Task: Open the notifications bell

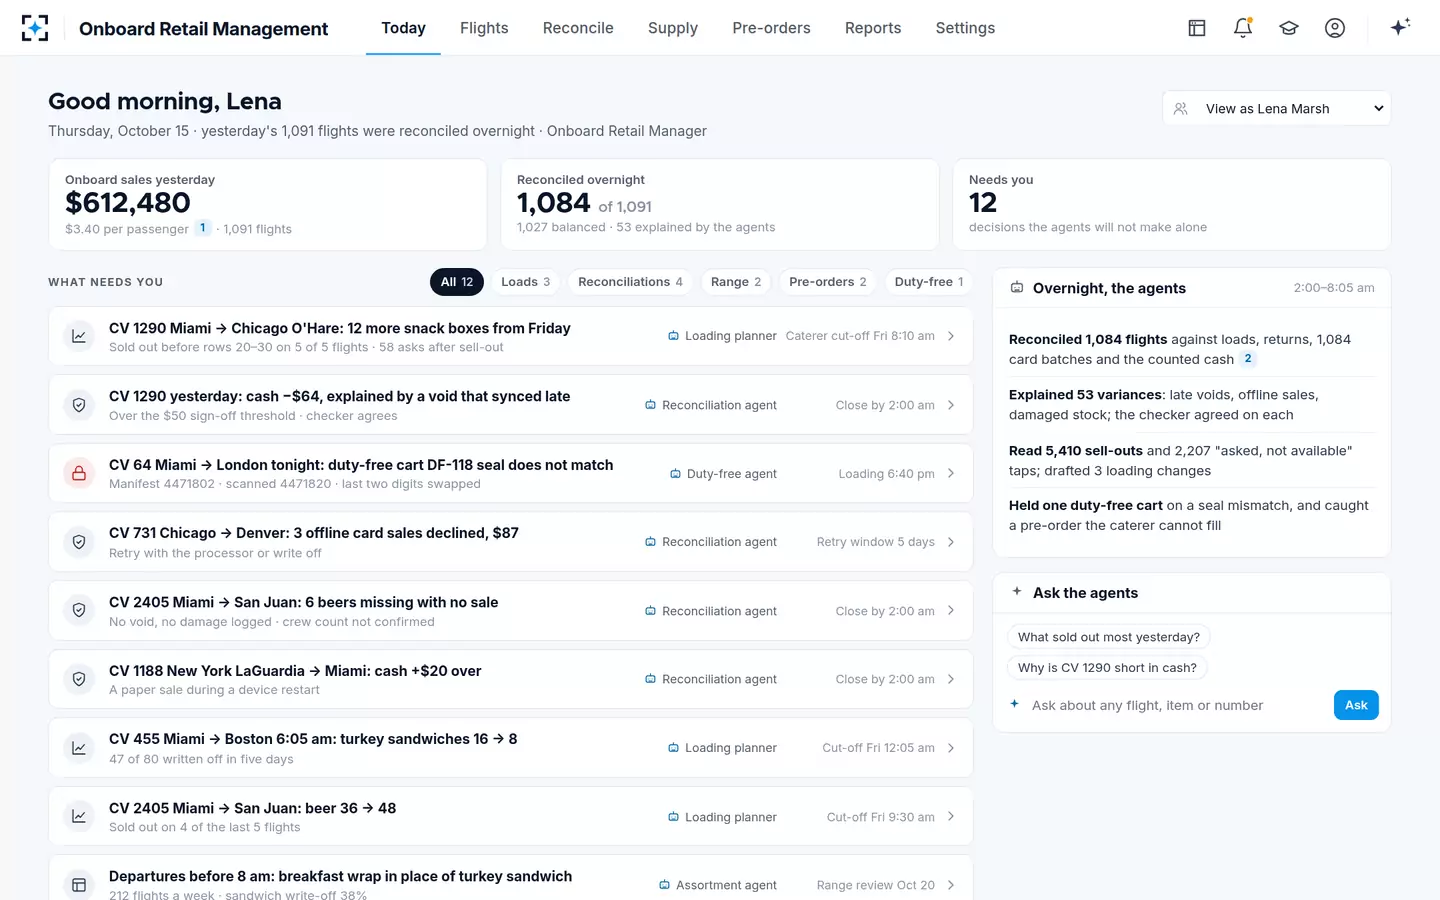Action: tap(1243, 28)
